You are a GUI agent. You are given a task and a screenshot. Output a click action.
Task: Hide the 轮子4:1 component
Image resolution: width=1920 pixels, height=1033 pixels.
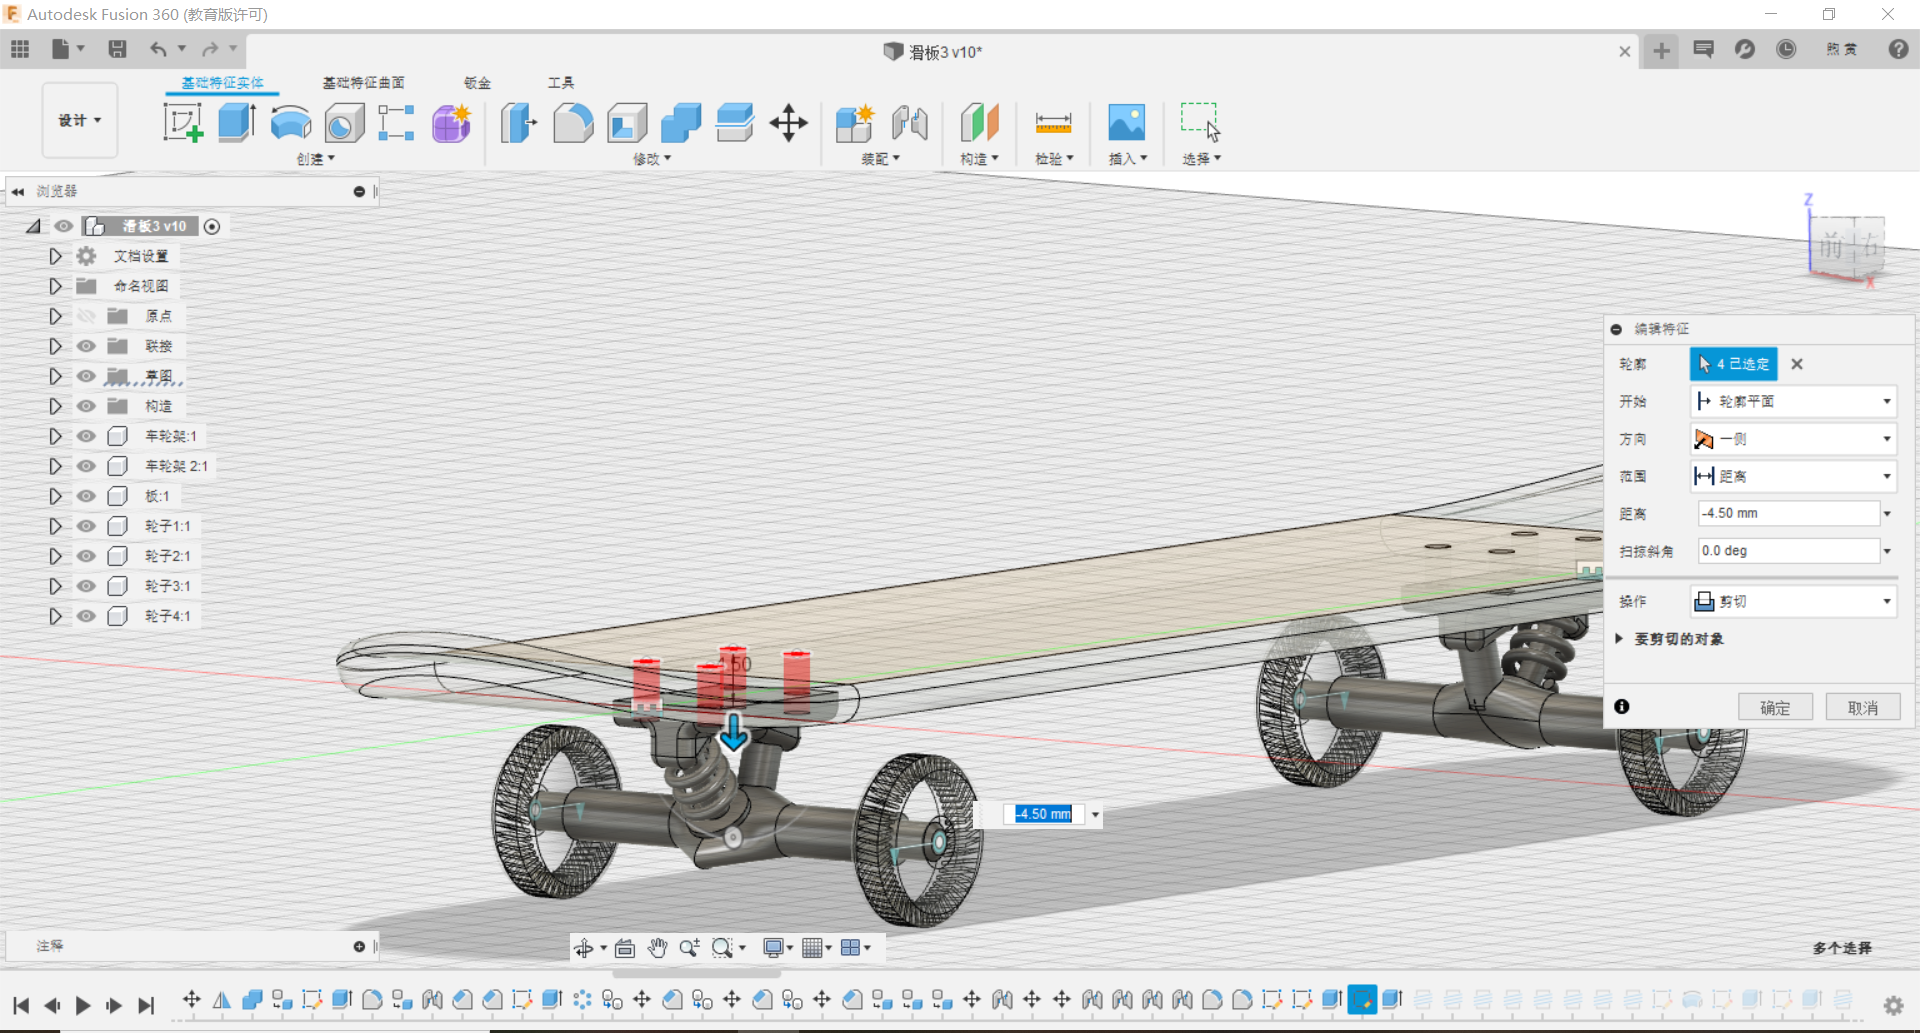(87, 616)
